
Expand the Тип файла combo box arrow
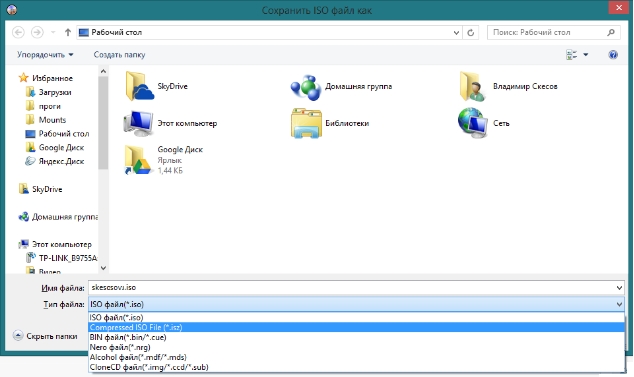tap(619, 304)
